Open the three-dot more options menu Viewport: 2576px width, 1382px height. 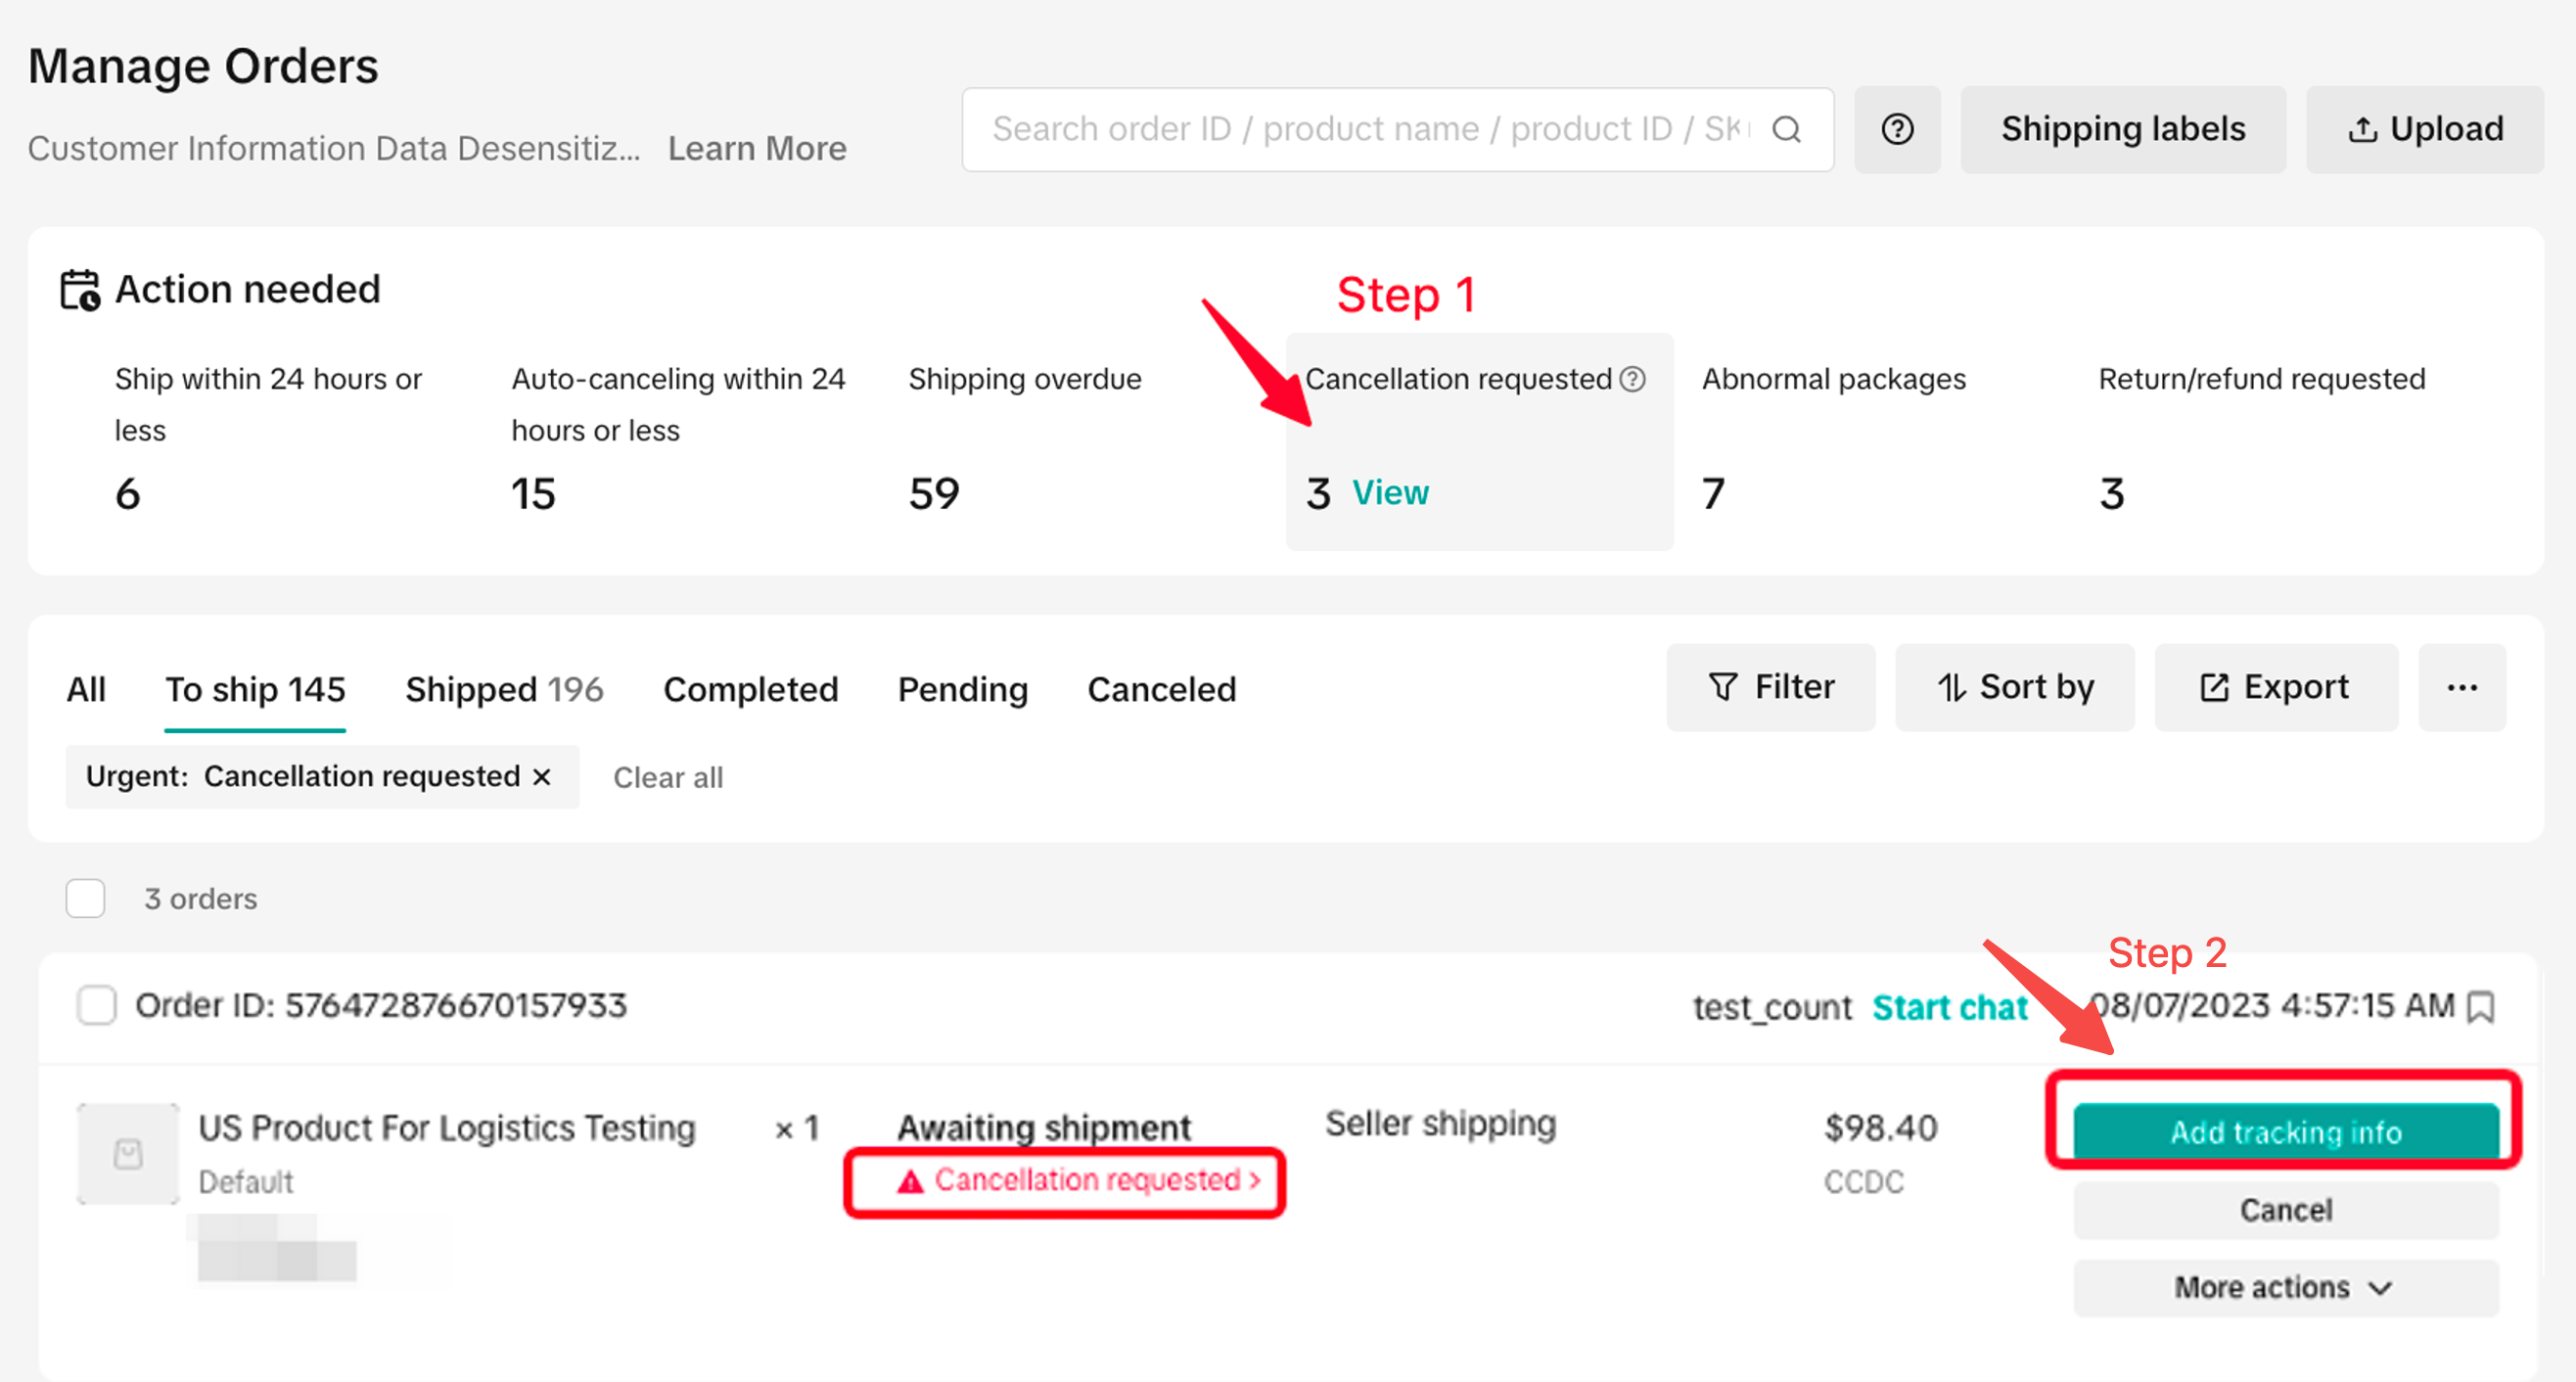click(x=2461, y=688)
